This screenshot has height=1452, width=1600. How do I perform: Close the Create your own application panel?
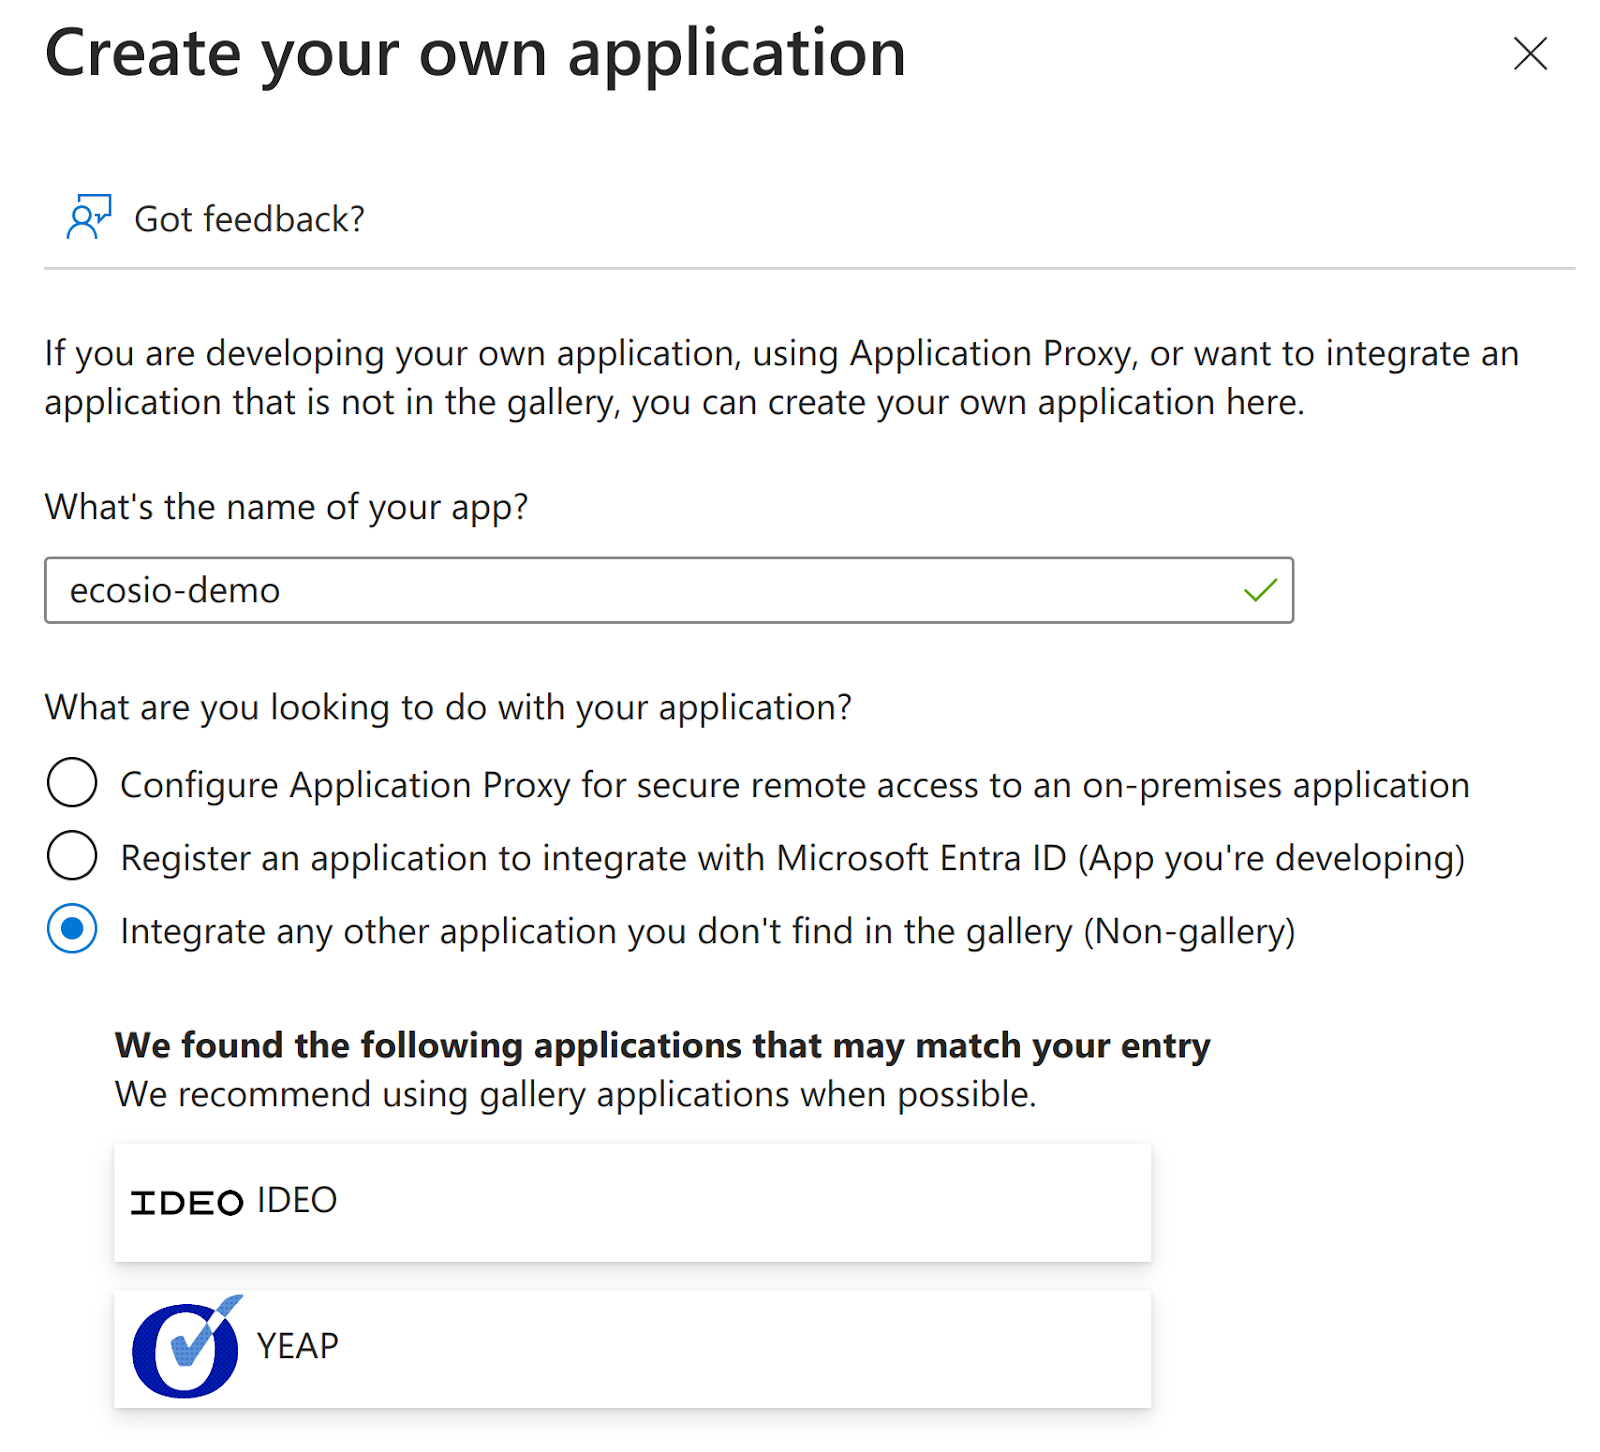(x=1530, y=54)
